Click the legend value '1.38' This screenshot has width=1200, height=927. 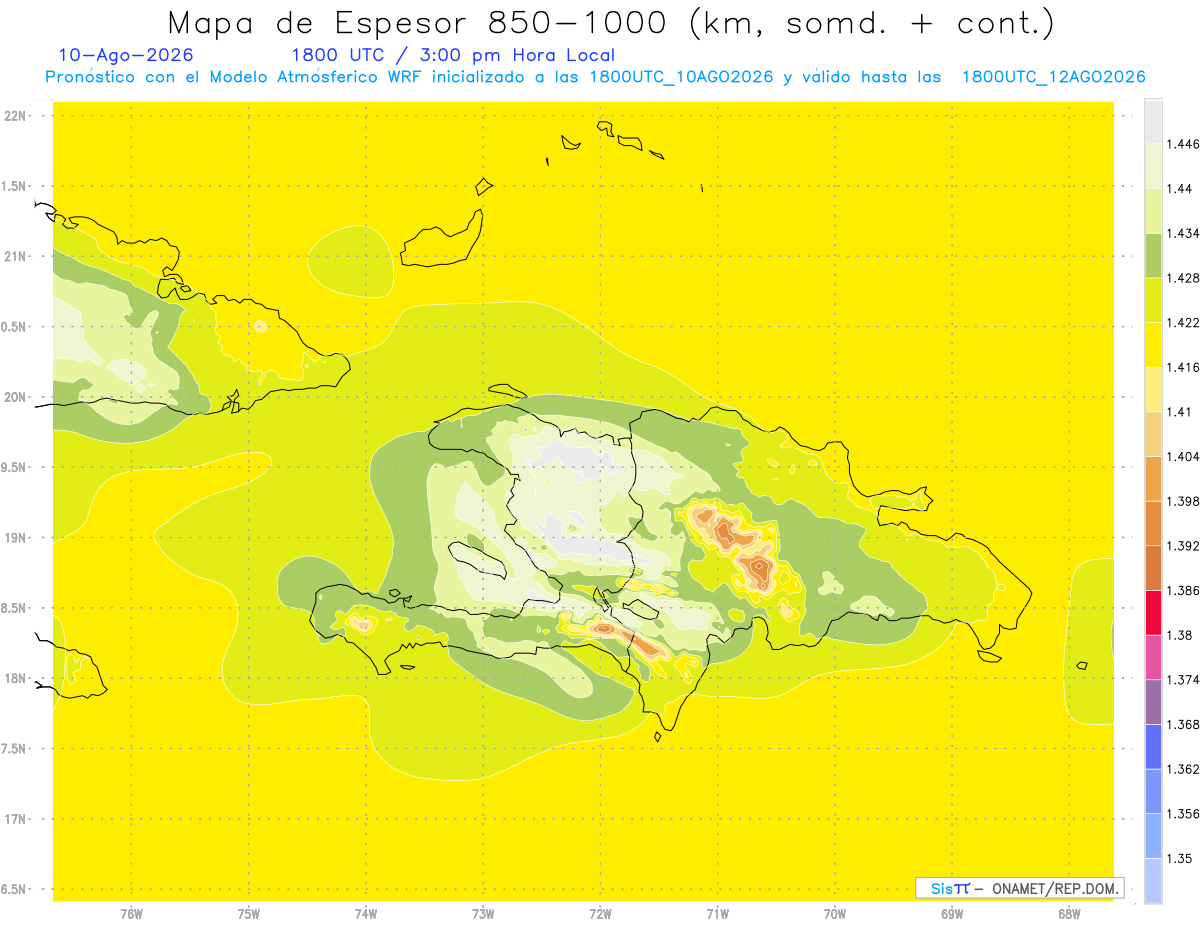click(1180, 635)
